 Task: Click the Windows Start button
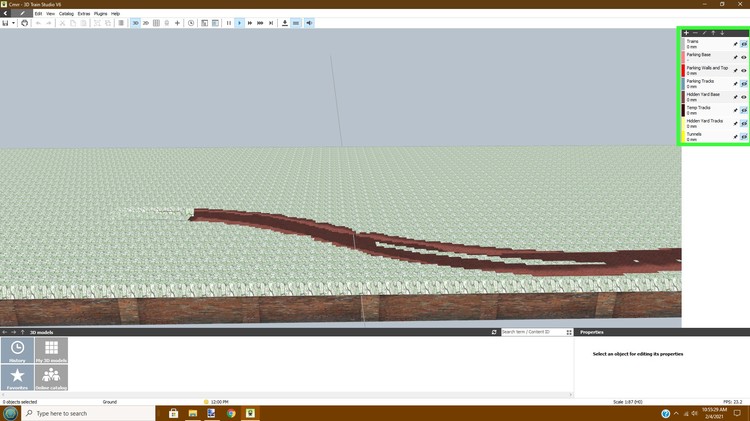click(x=10, y=413)
